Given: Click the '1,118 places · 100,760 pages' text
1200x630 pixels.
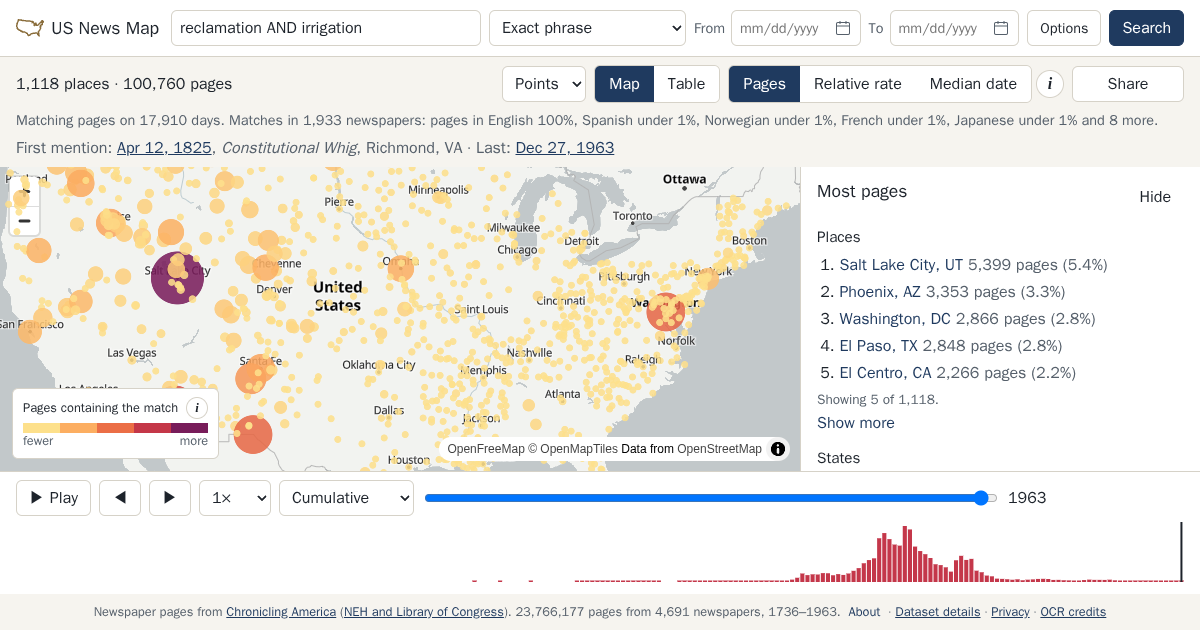Looking at the screenshot, I should [x=124, y=84].
